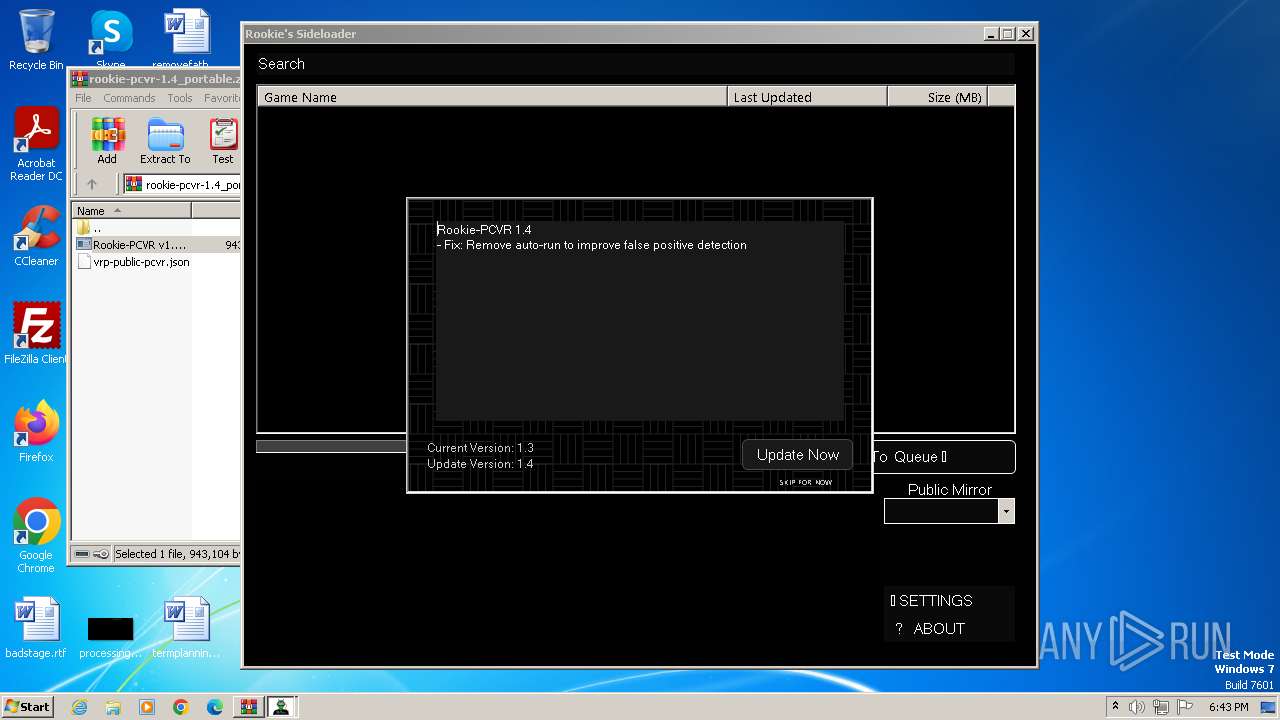
Task: Open the Public Mirror dropdown
Action: click(1006, 511)
